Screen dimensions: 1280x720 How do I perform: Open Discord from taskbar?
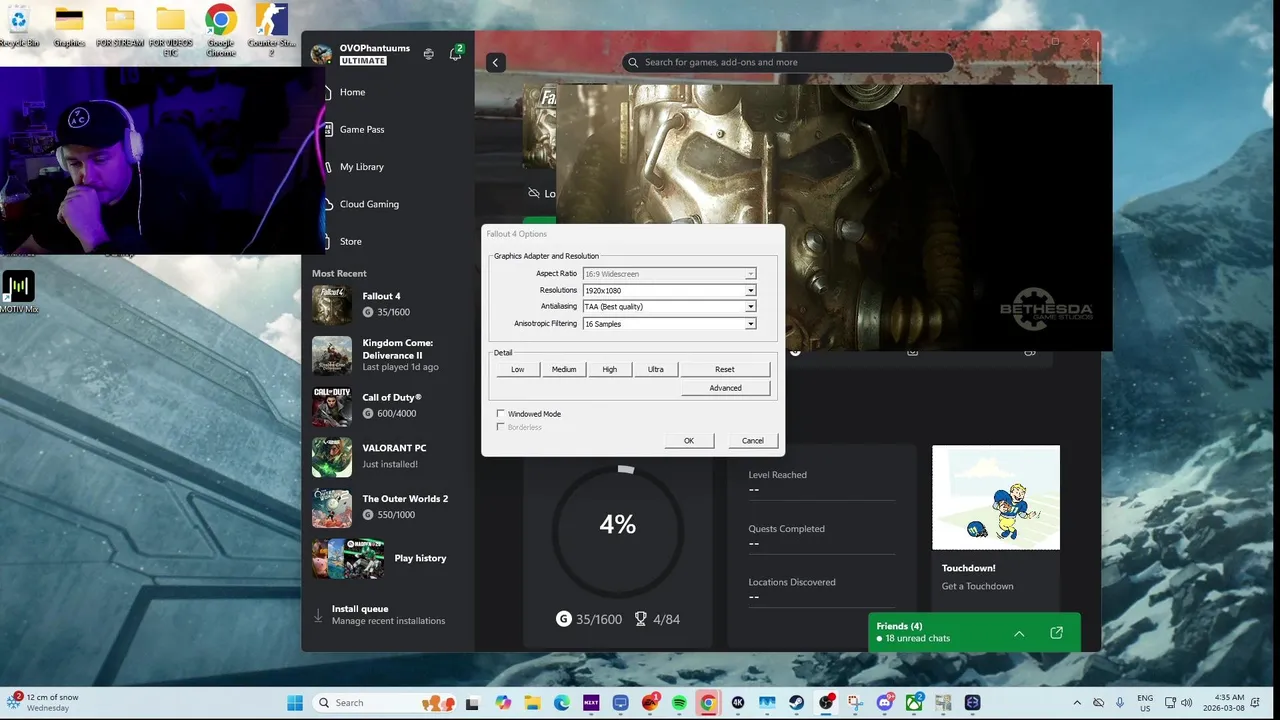(885, 703)
